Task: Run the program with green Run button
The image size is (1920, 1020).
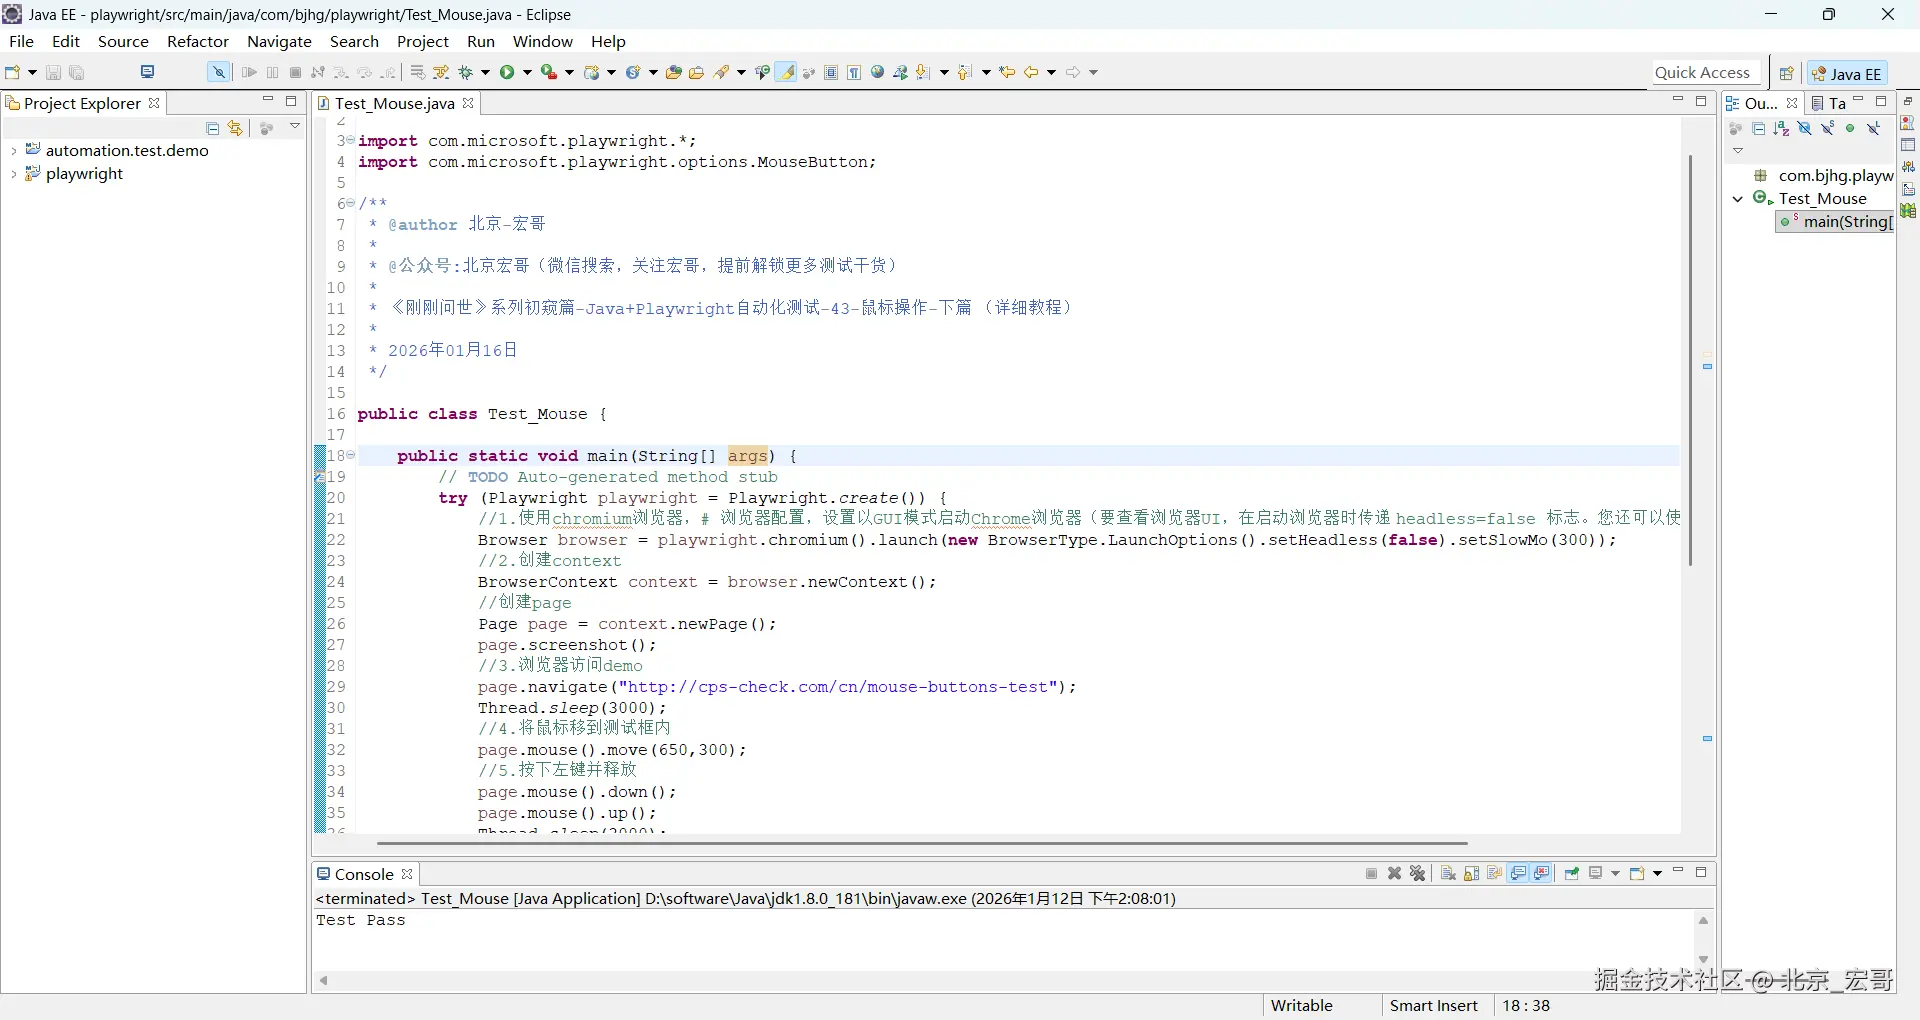Action: [x=508, y=72]
